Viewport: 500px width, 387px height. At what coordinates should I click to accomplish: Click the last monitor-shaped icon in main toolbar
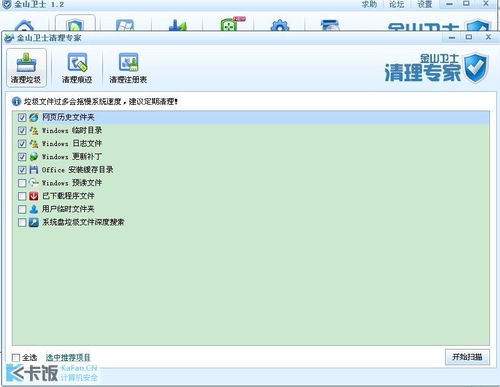330,26
